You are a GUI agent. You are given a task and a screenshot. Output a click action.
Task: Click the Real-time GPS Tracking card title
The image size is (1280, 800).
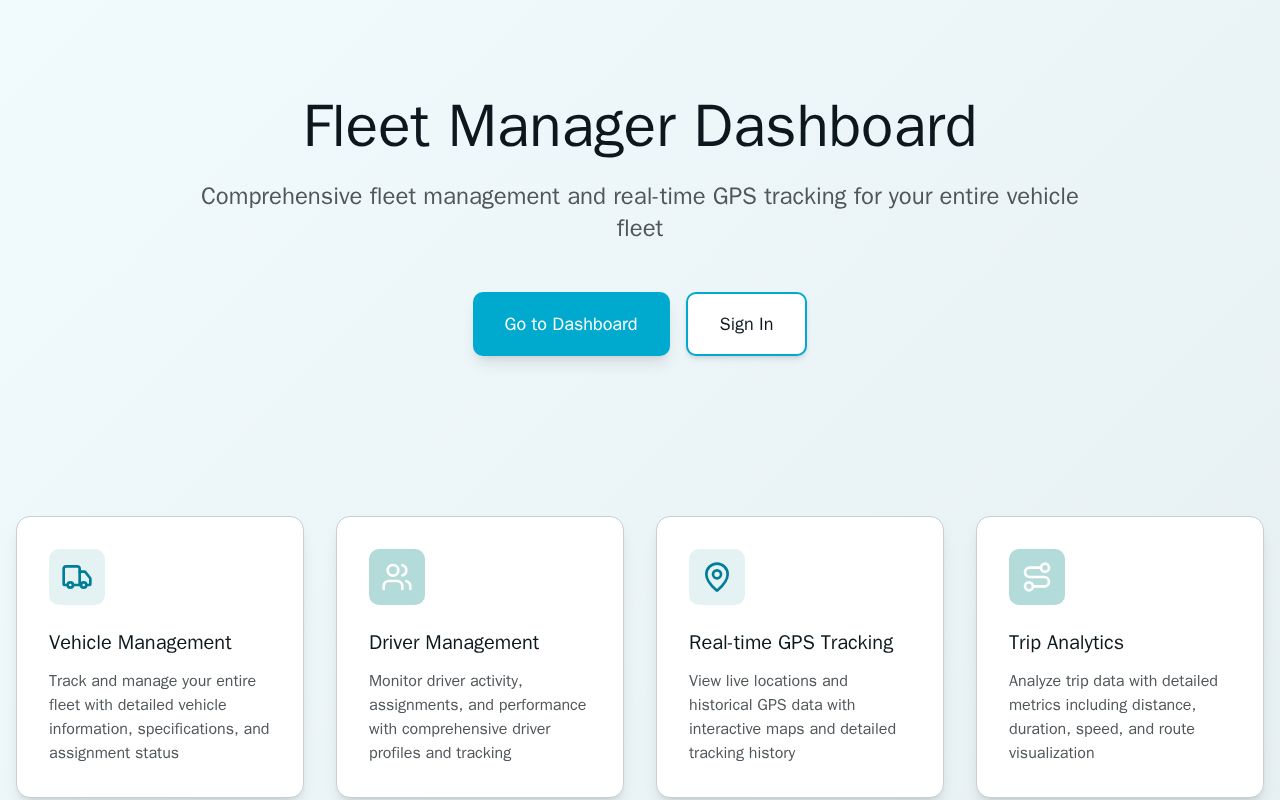(791, 643)
